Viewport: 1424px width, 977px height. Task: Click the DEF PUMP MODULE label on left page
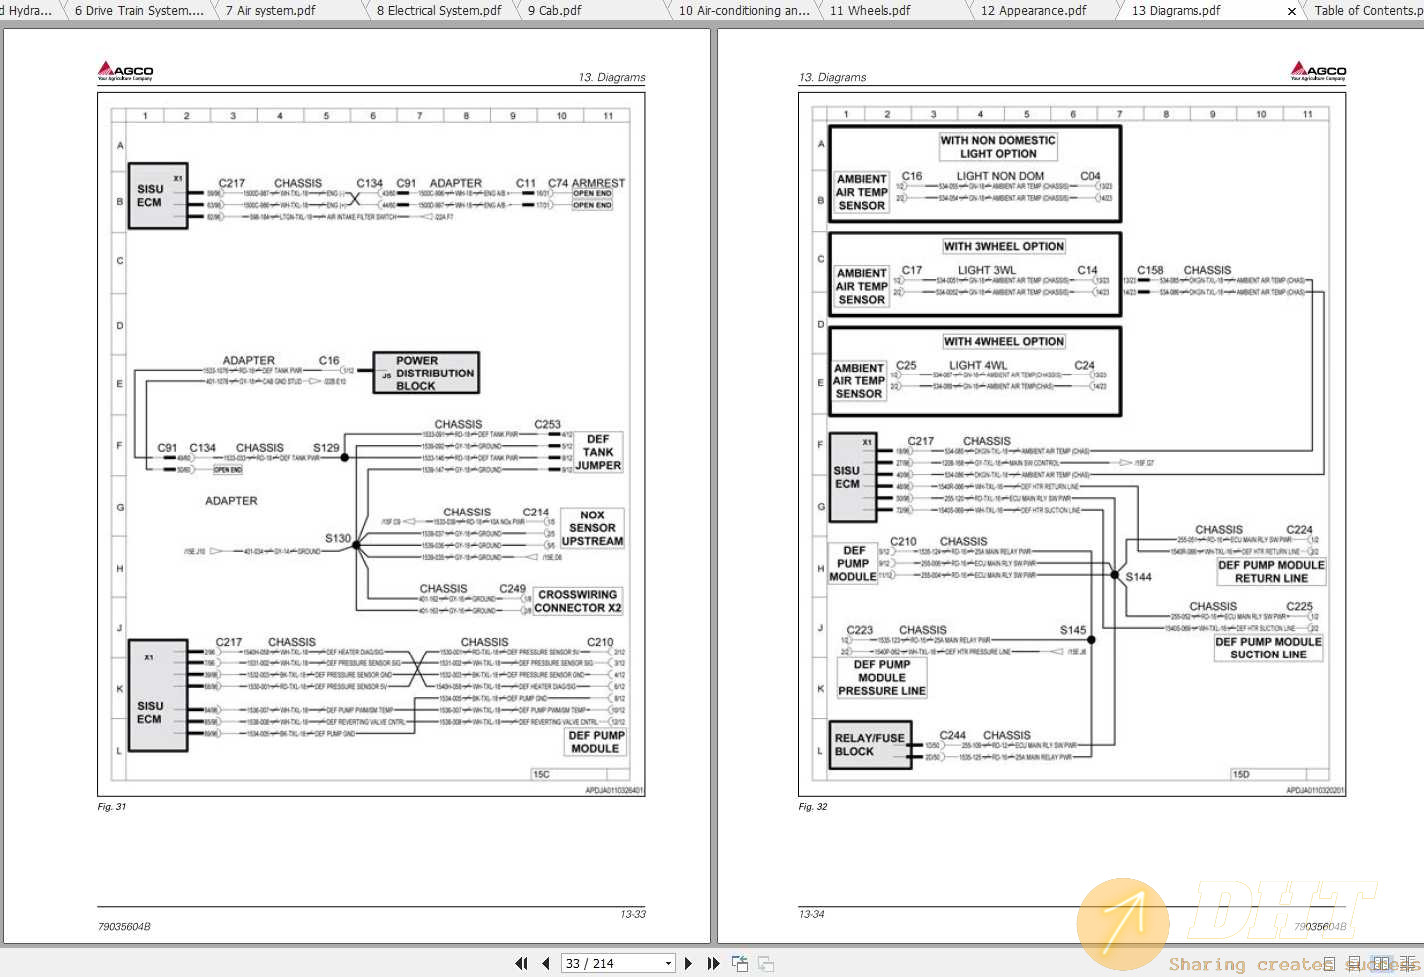coord(596,742)
